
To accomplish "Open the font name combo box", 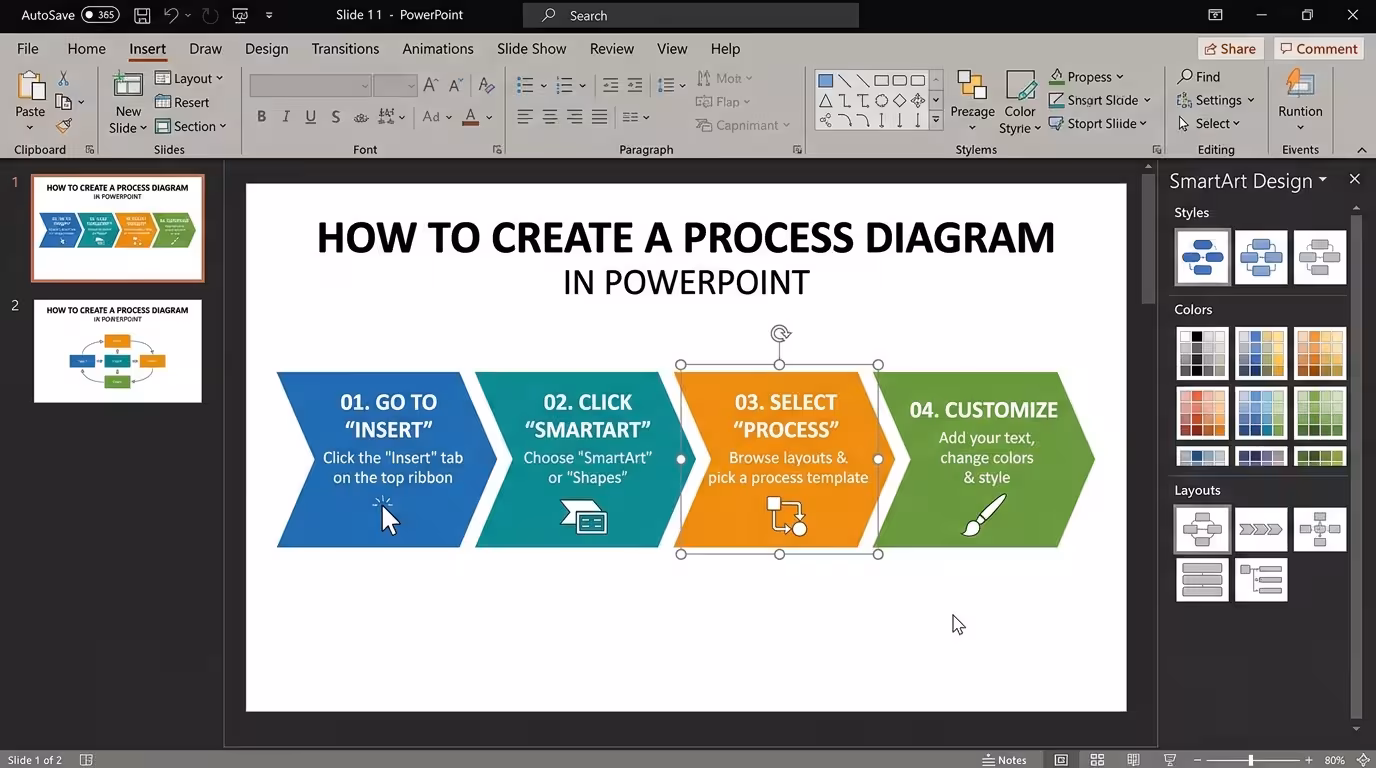I will click(310, 86).
